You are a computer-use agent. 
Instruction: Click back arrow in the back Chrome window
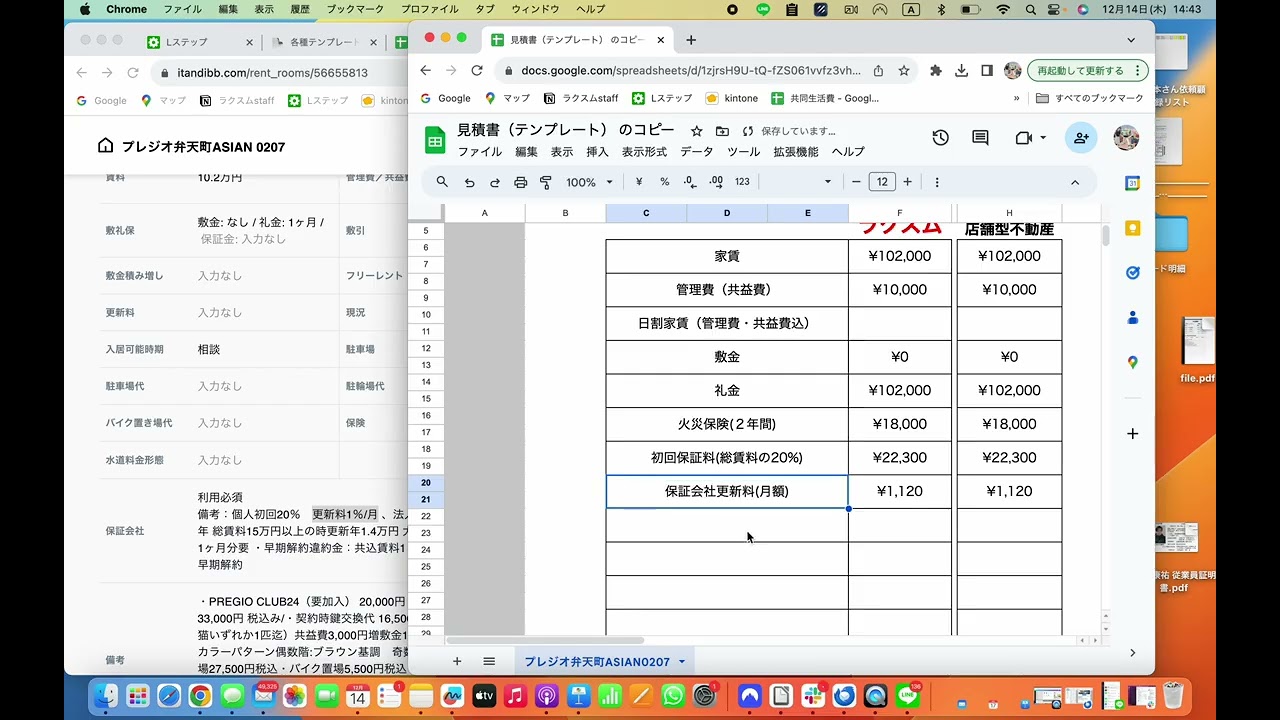click(x=82, y=73)
